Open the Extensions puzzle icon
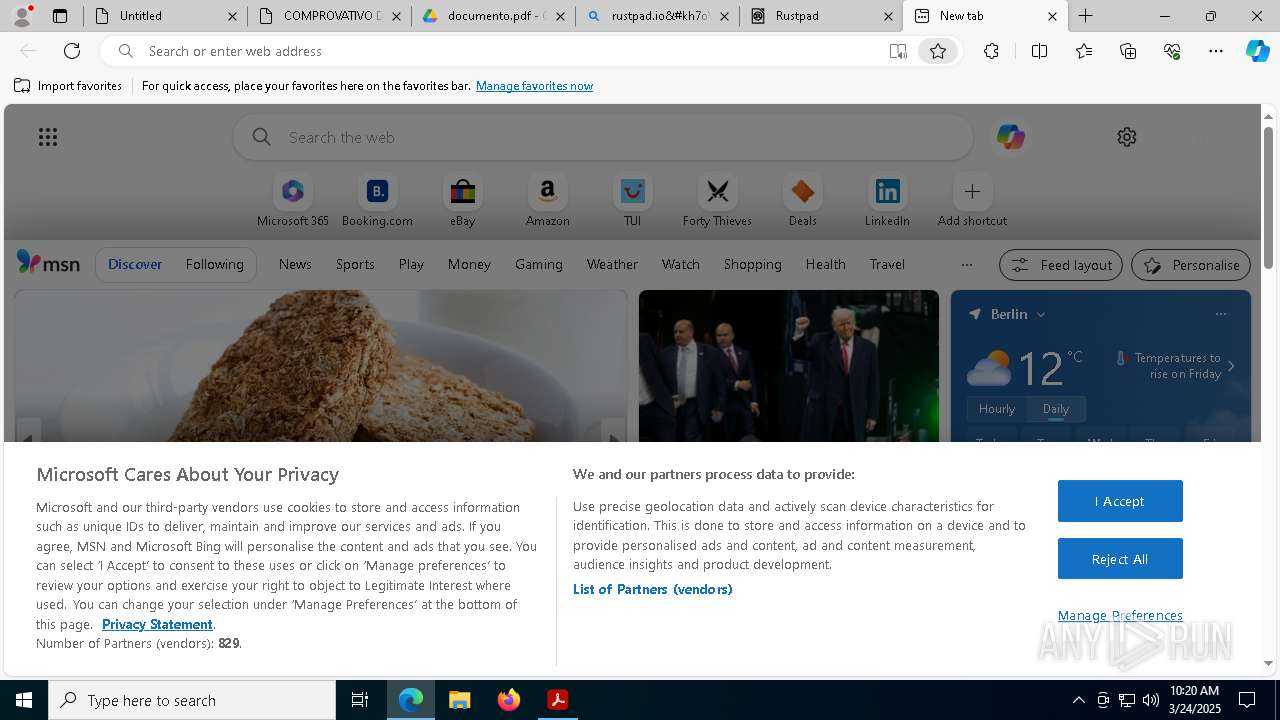This screenshot has width=1280, height=720. (991, 51)
